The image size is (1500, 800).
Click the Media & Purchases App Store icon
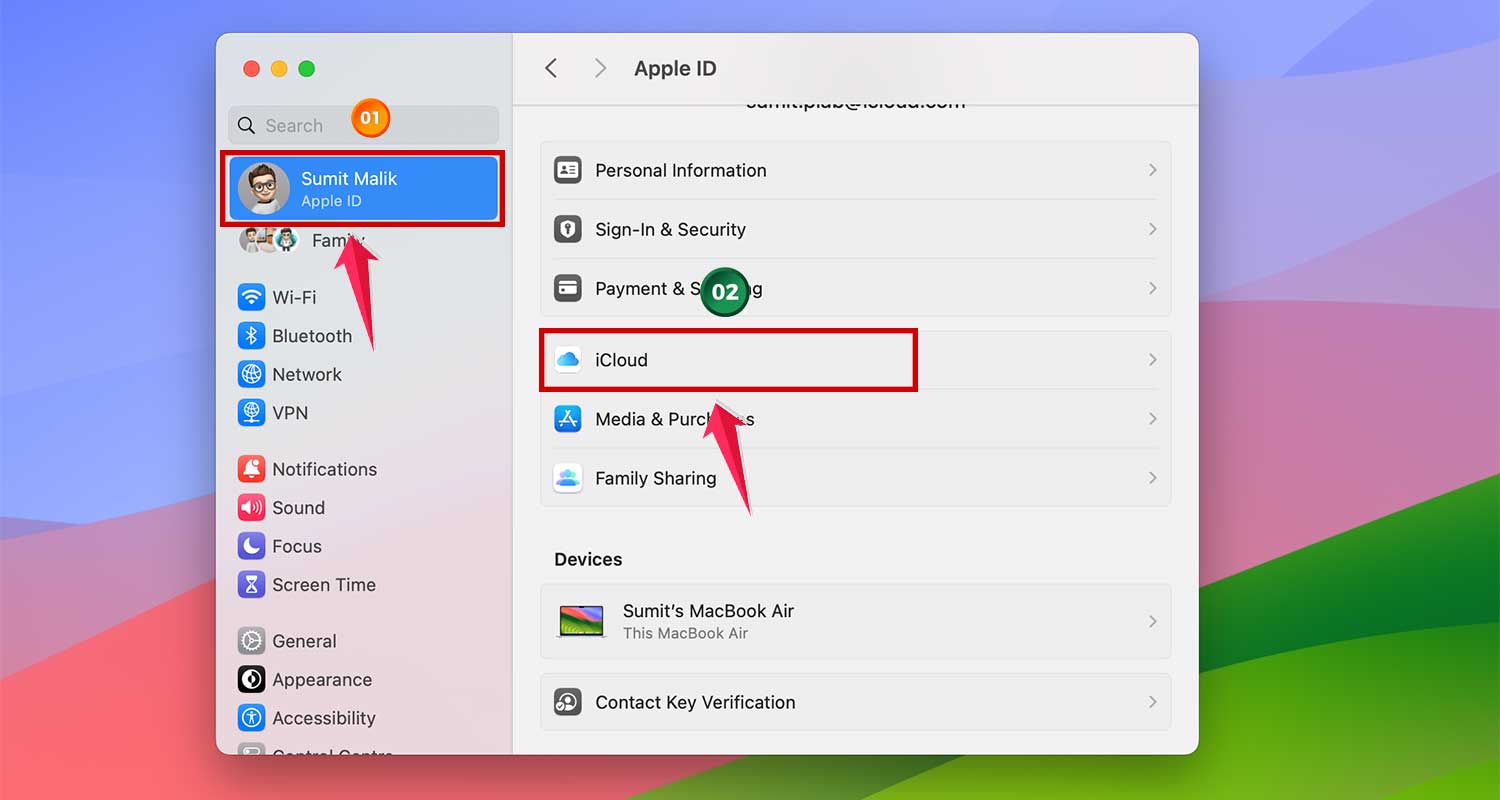click(x=568, y=419)
